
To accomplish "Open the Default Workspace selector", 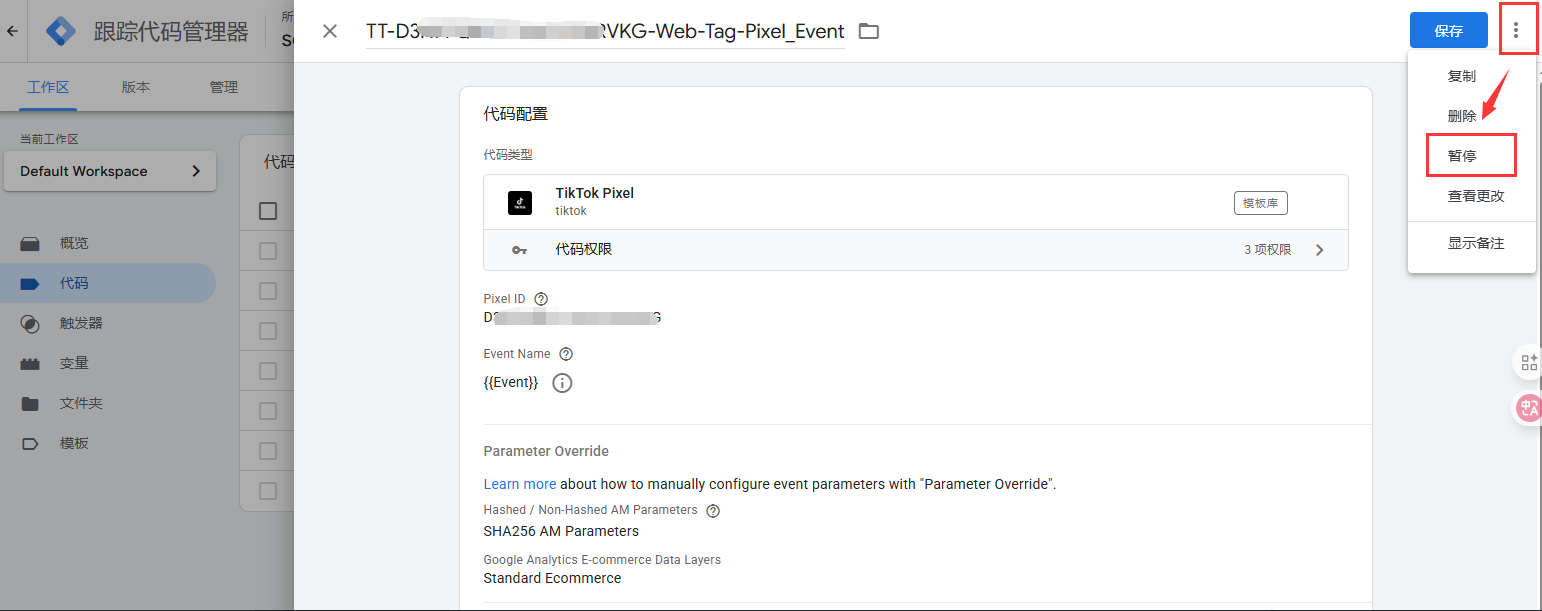I will [x=110, y=171].
